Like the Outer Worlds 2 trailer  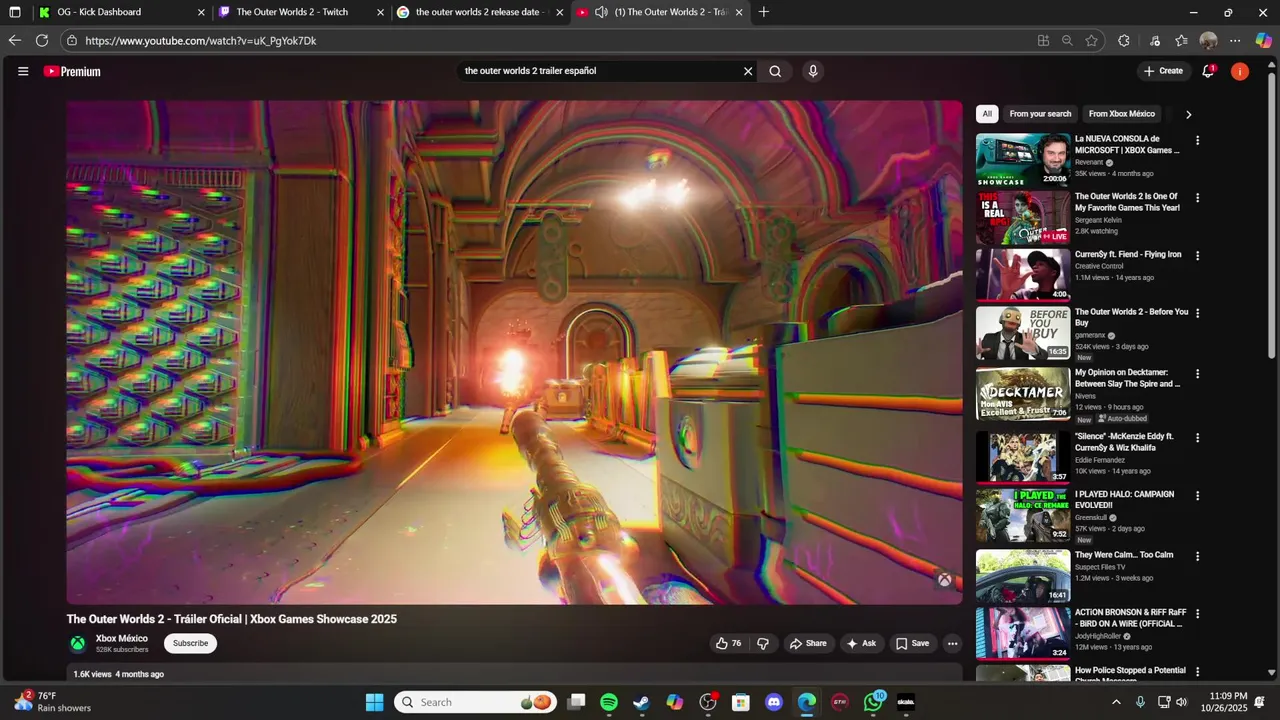pyautogui.click(x=728, y=644)
